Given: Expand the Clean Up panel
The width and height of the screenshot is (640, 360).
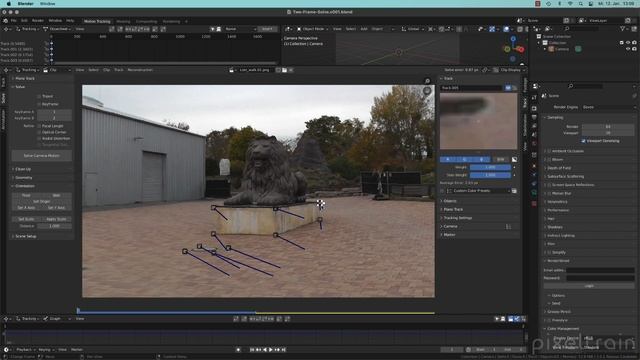Looking at the screenshot, I should pyautogui.click(x=23, y=169).
